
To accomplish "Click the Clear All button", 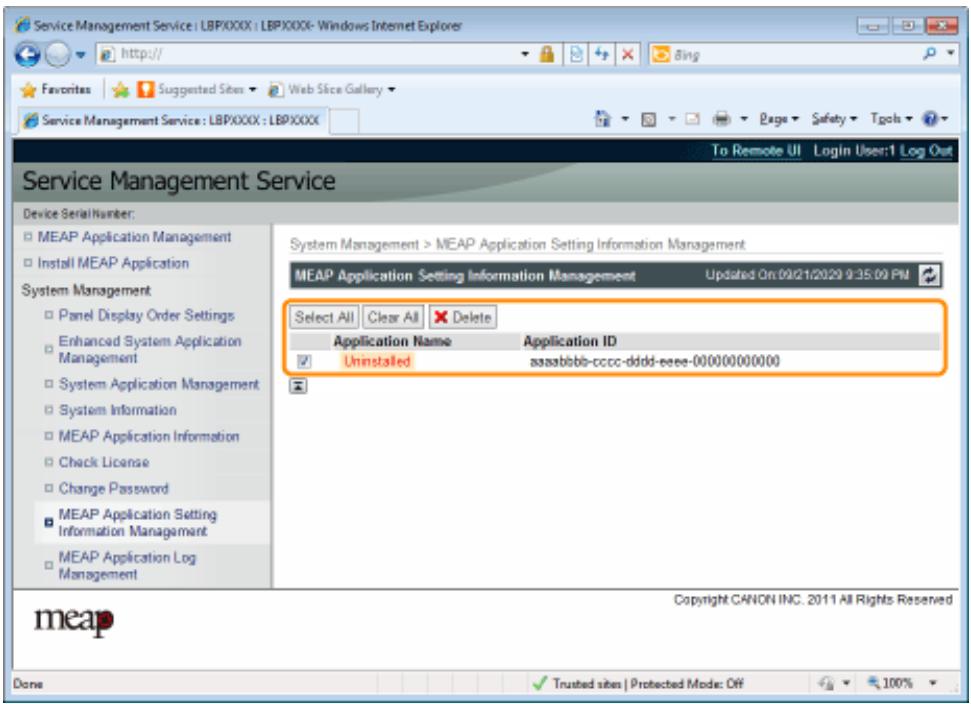I will (393, 317).
